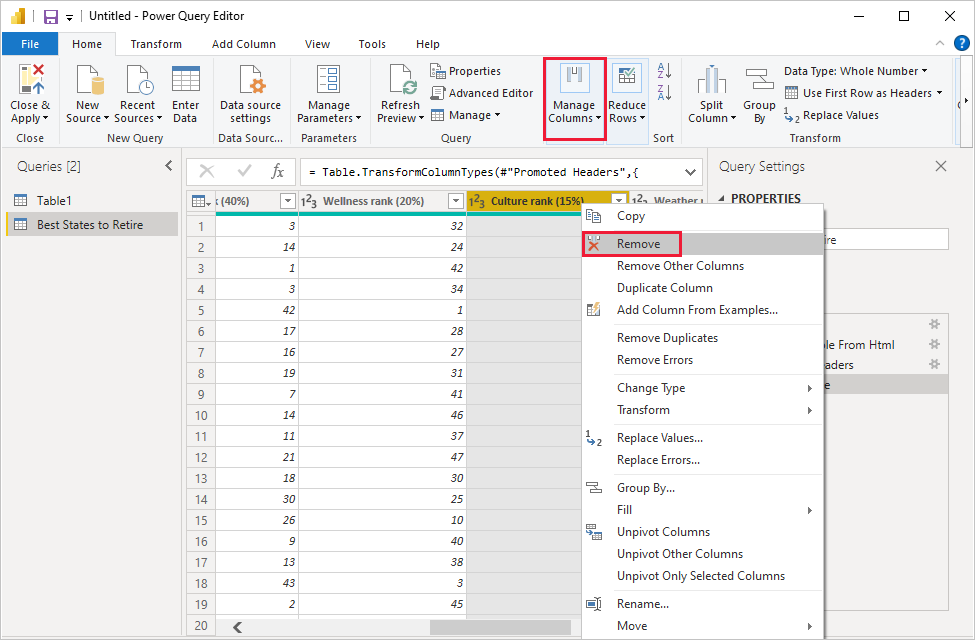The image size is (975, 640).
Task: Collapse the Queries pane
Action: pos(169,165)
